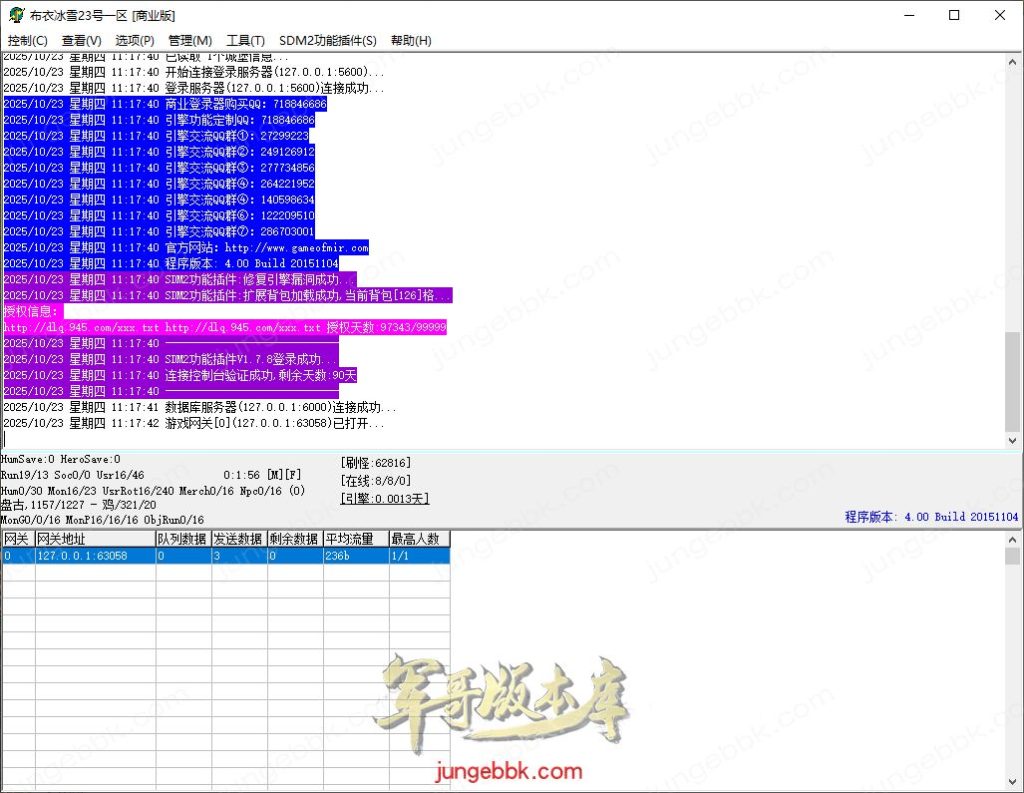Open the 控制(C) menu
The width and height of the screenshot is (1024, 793).
coord(28,40)
